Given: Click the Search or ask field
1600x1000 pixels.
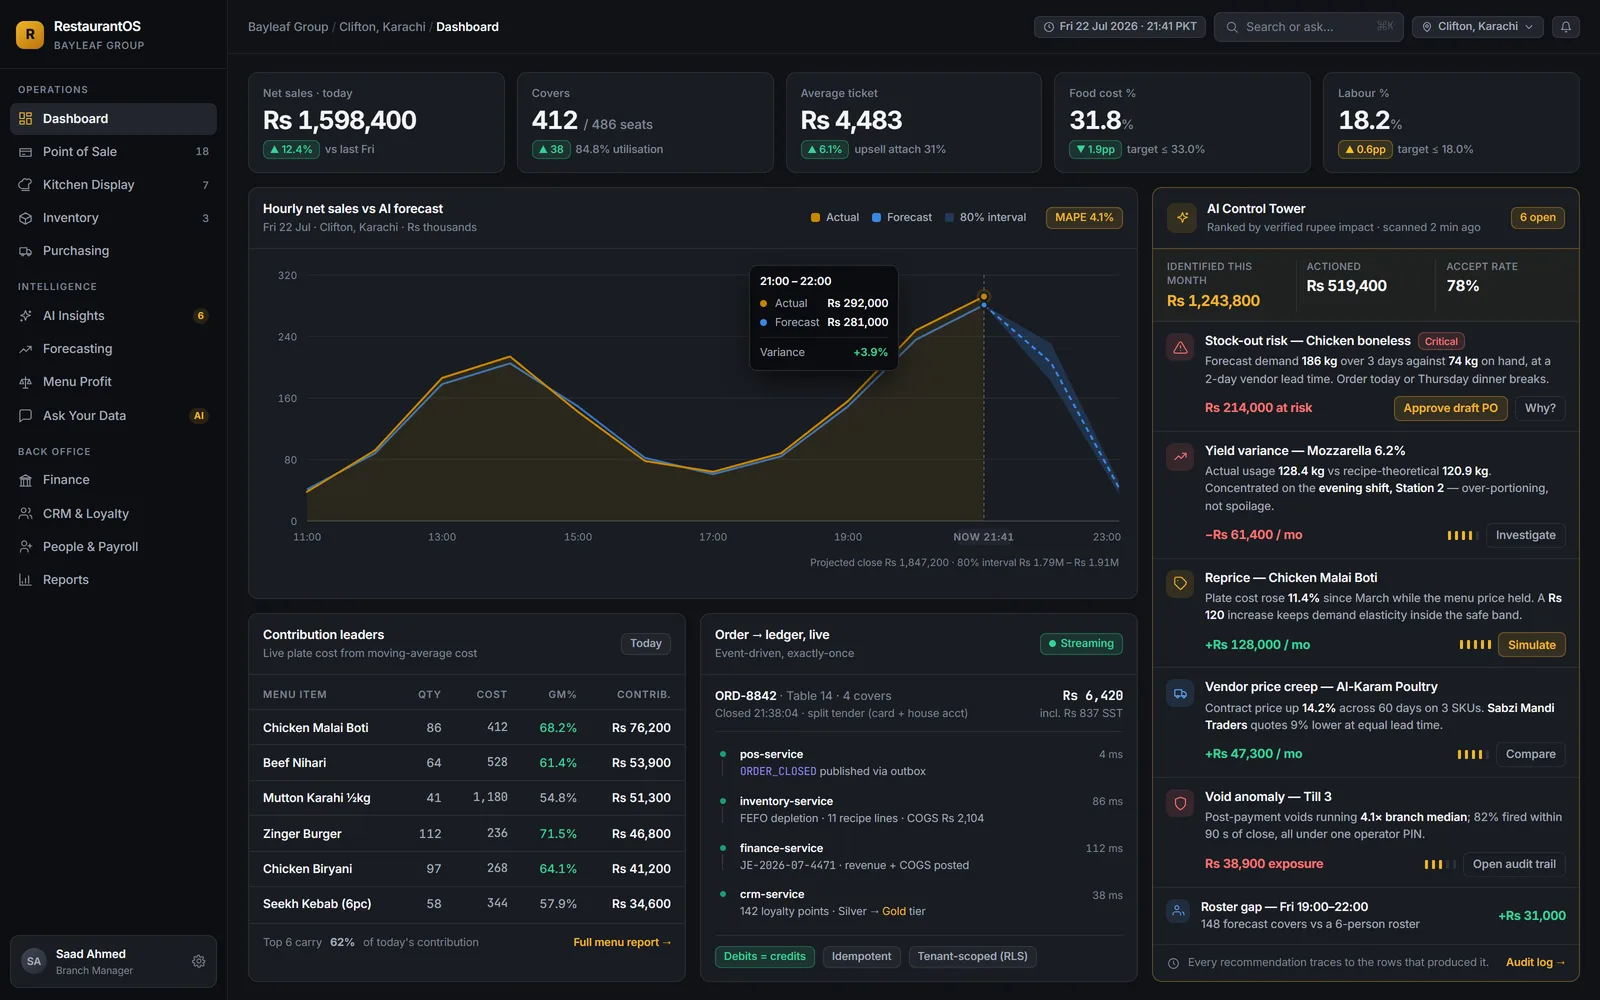Looking at the screenshot, I should point(1309,27).
